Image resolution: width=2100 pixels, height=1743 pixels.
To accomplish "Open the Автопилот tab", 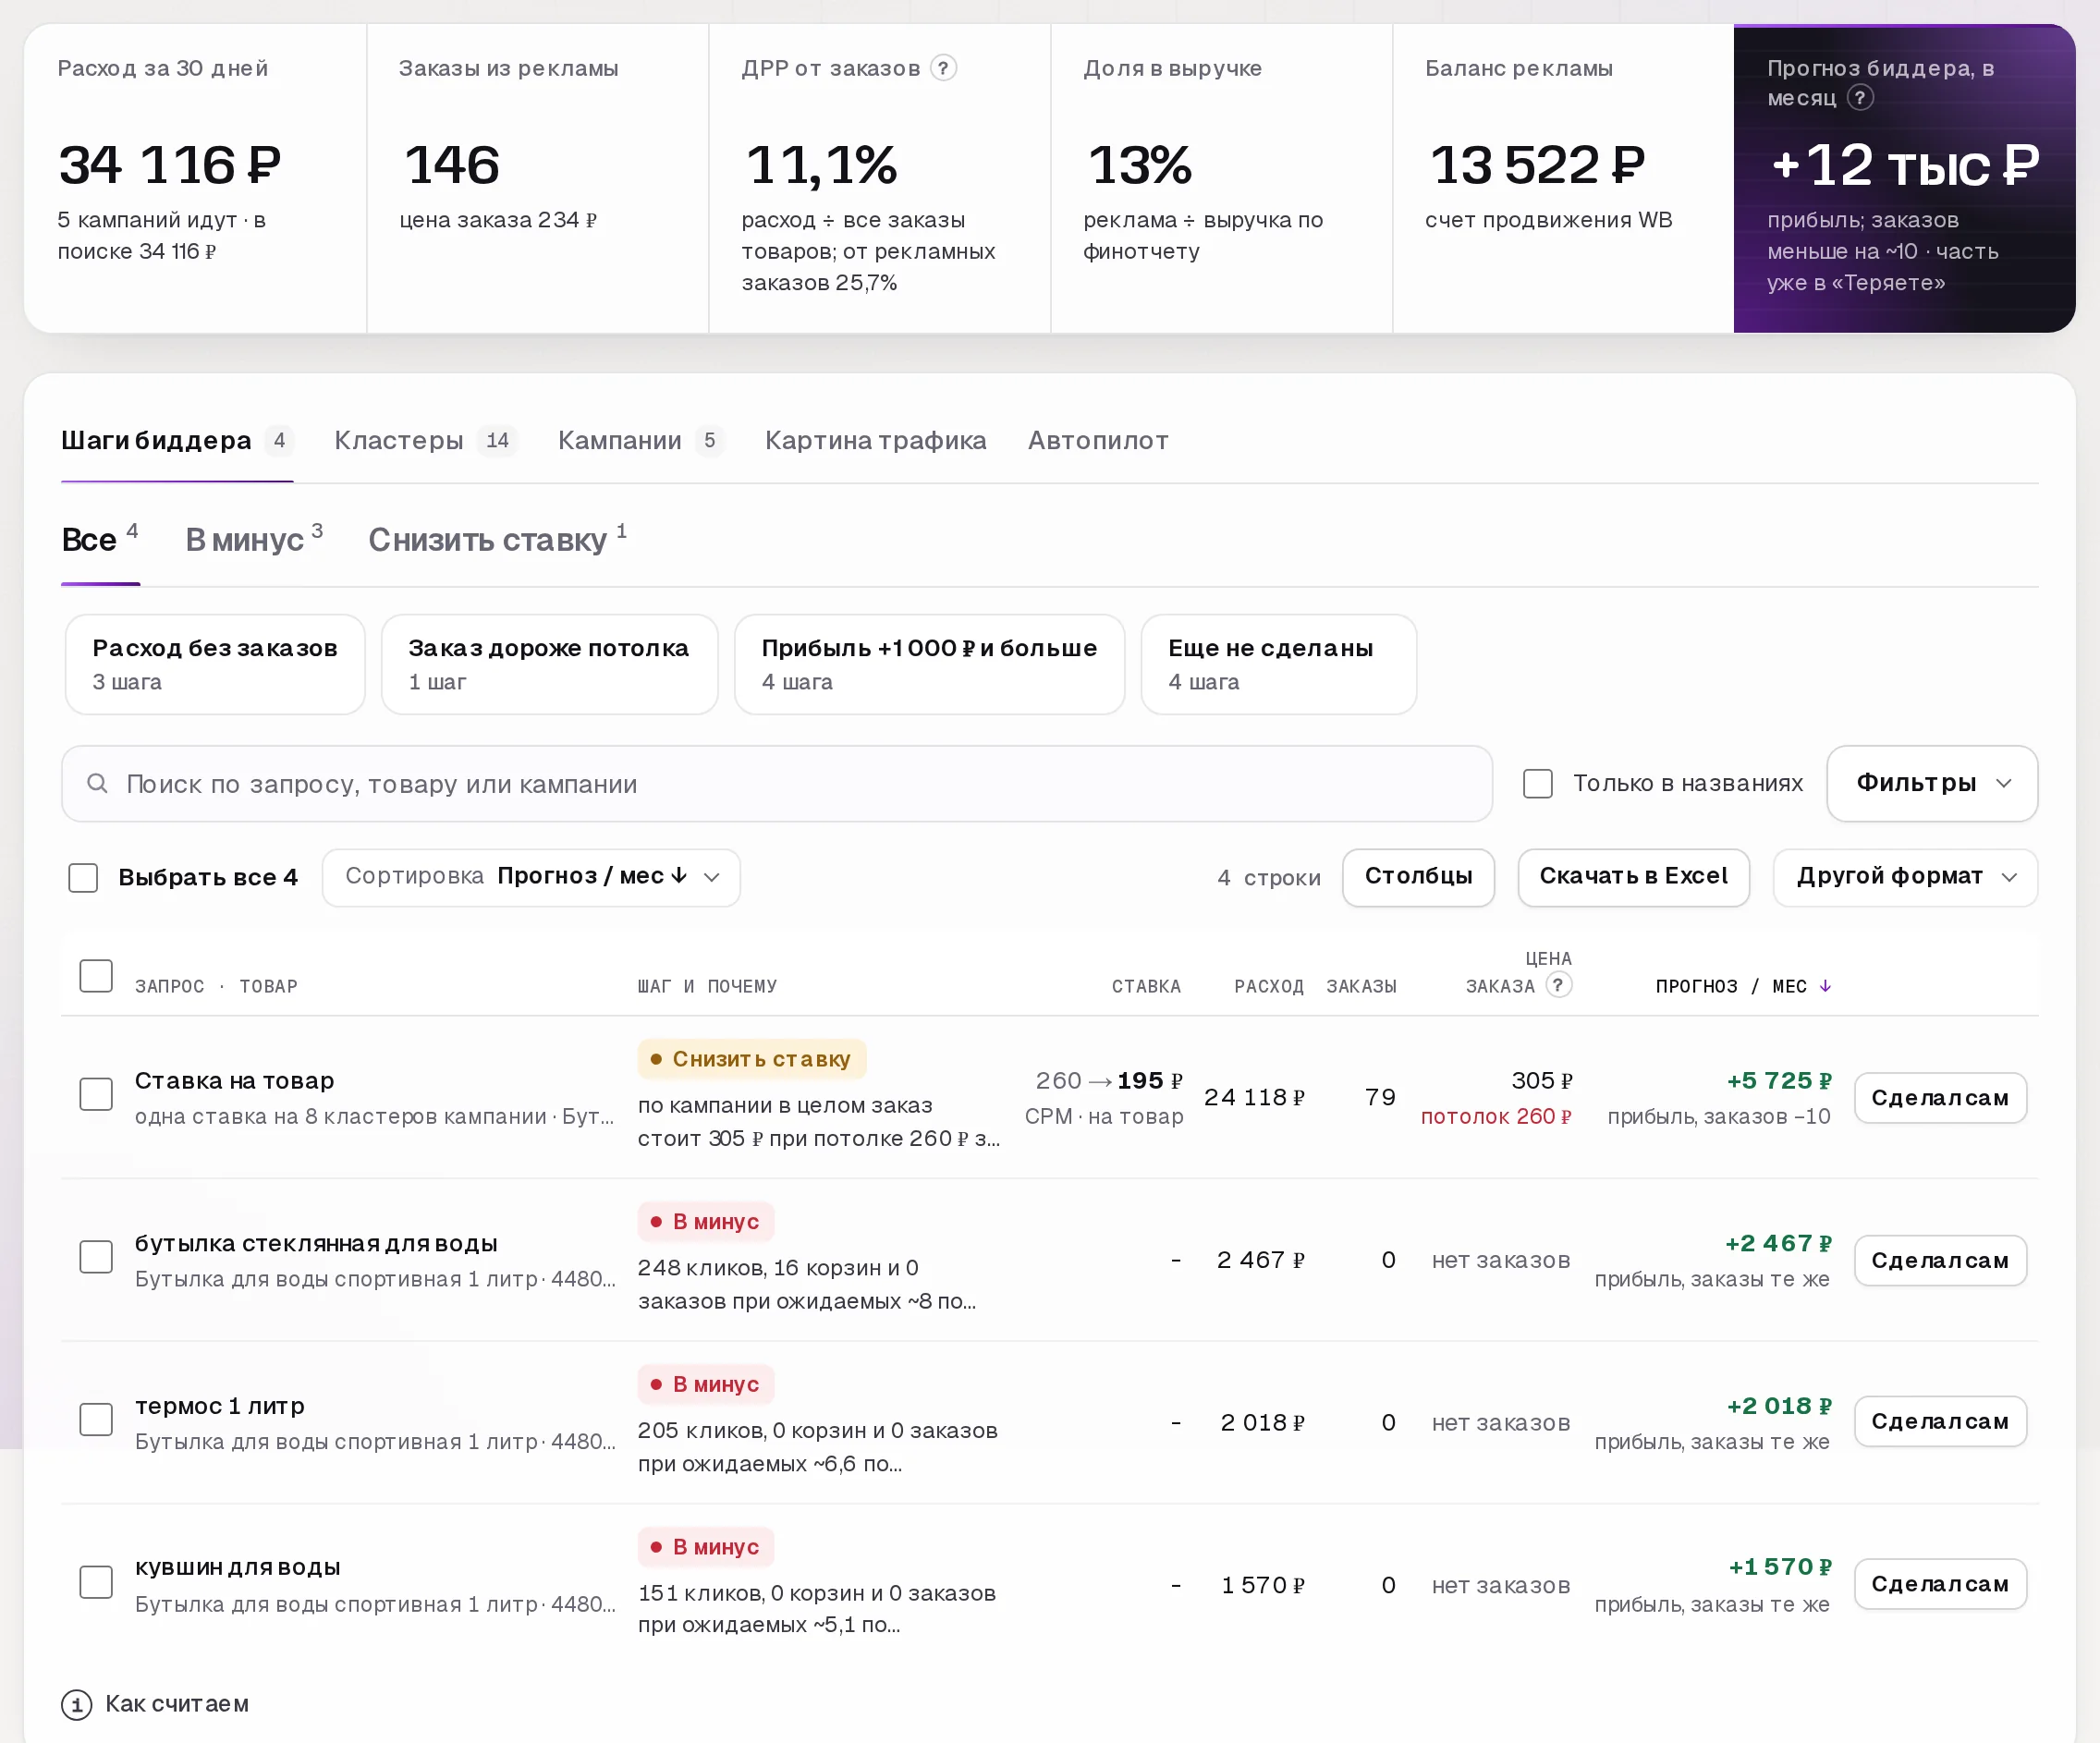I will click(1098, 441).
